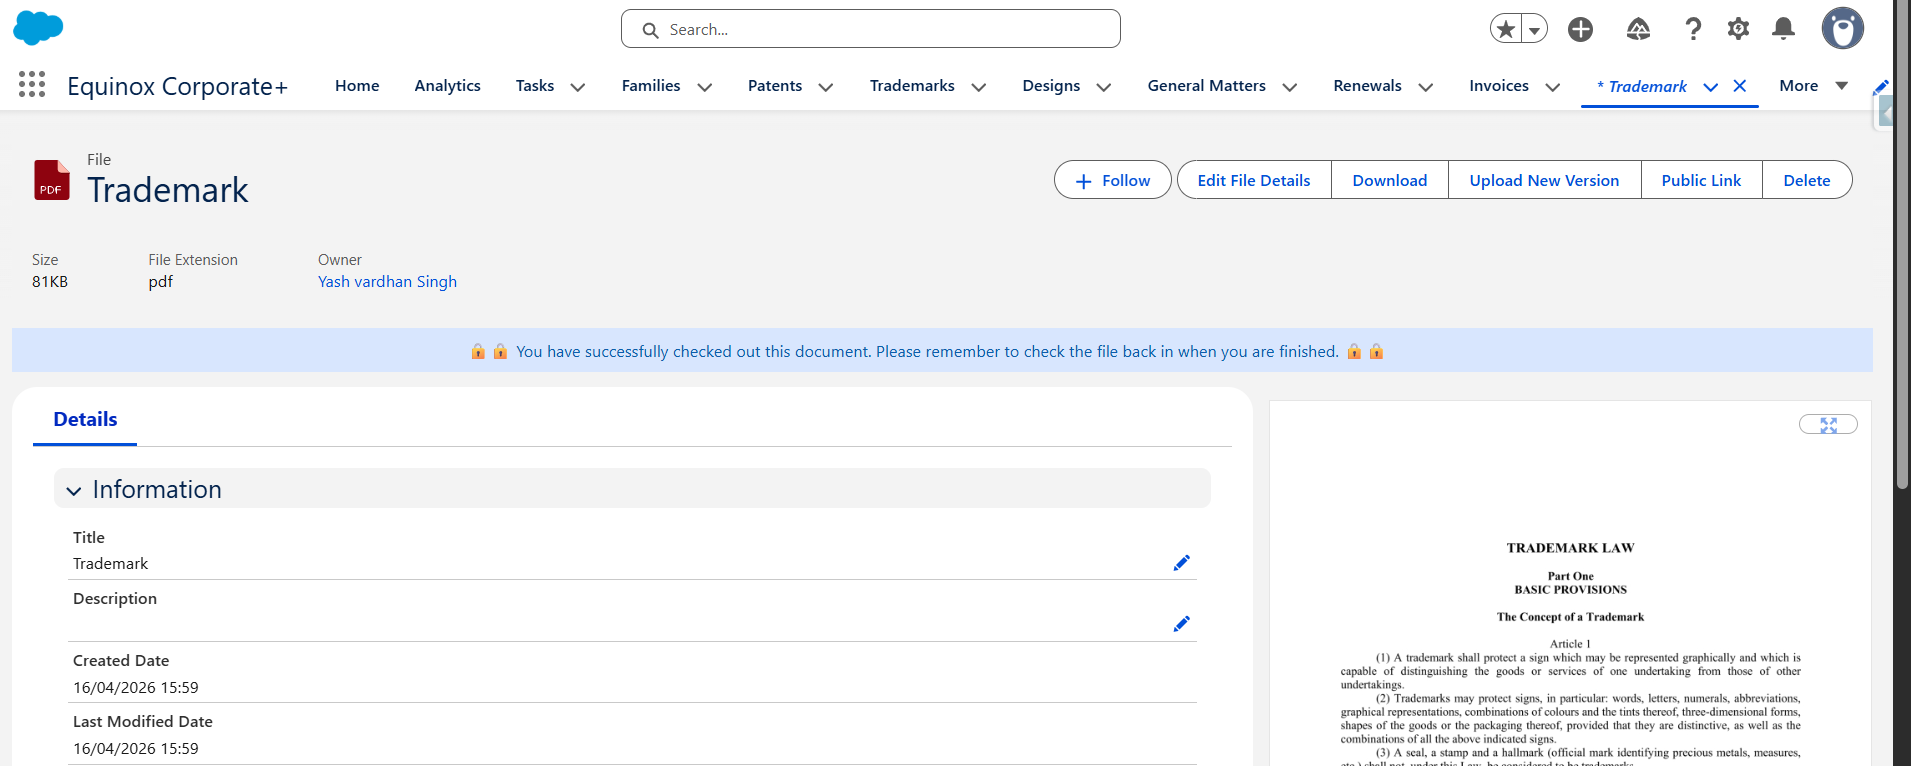1911x766 pixels.
Task: Open the Patents tab dropdown chevron
Action: click(826, 87)
